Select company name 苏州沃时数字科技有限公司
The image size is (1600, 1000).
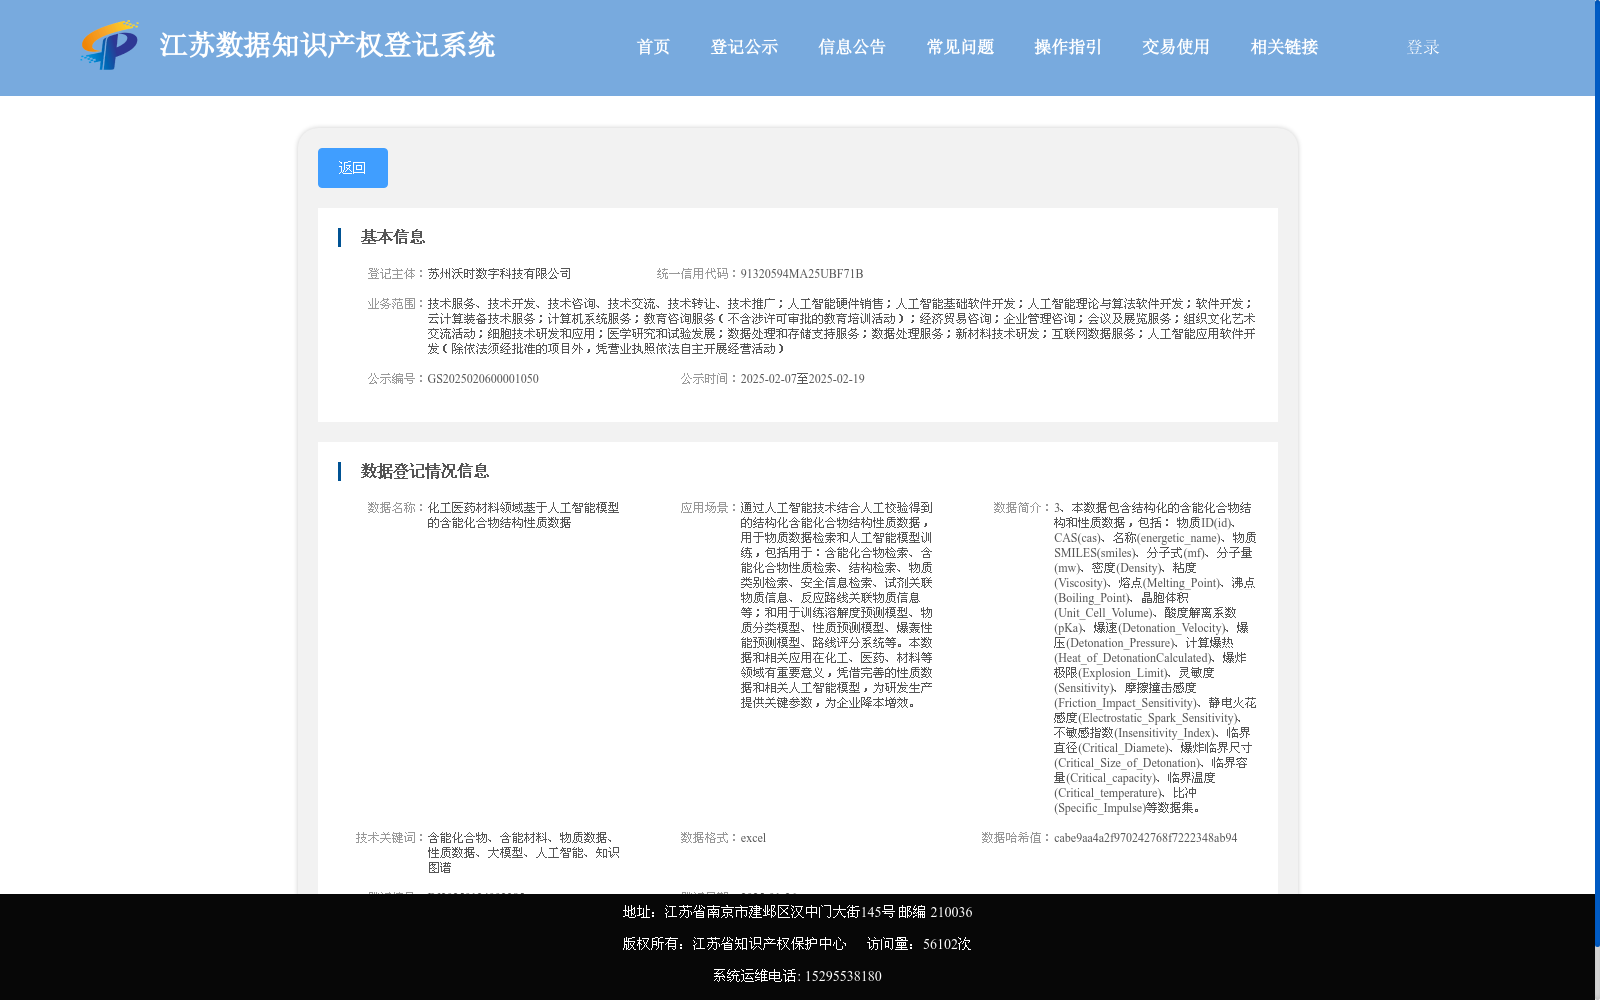tap(499, 274)
